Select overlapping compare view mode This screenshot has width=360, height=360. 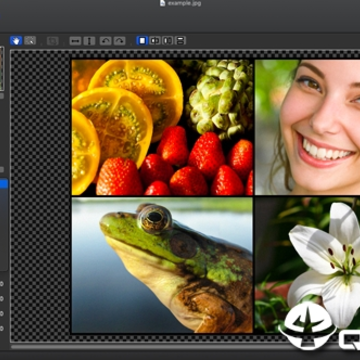pyautogui.click(x=155, y=41)
